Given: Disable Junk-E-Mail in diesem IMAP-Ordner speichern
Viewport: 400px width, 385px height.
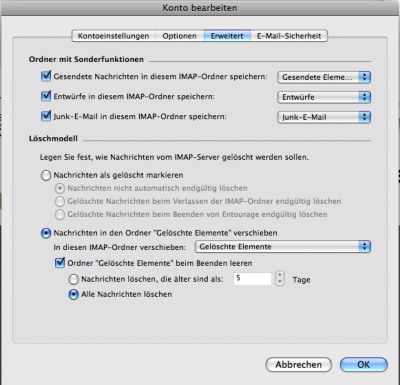Looking at the screenshot, I should pyautogui.click(x=46, y=116).
